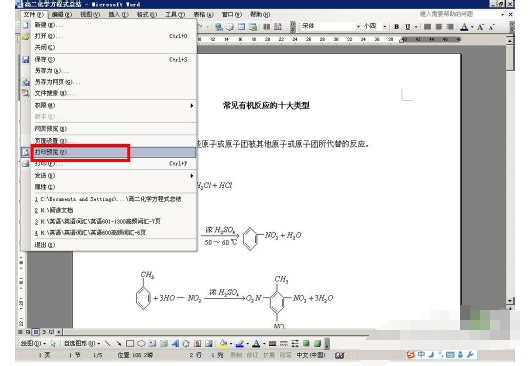
Task: Apply font color A button
Action: click(465, 27)
